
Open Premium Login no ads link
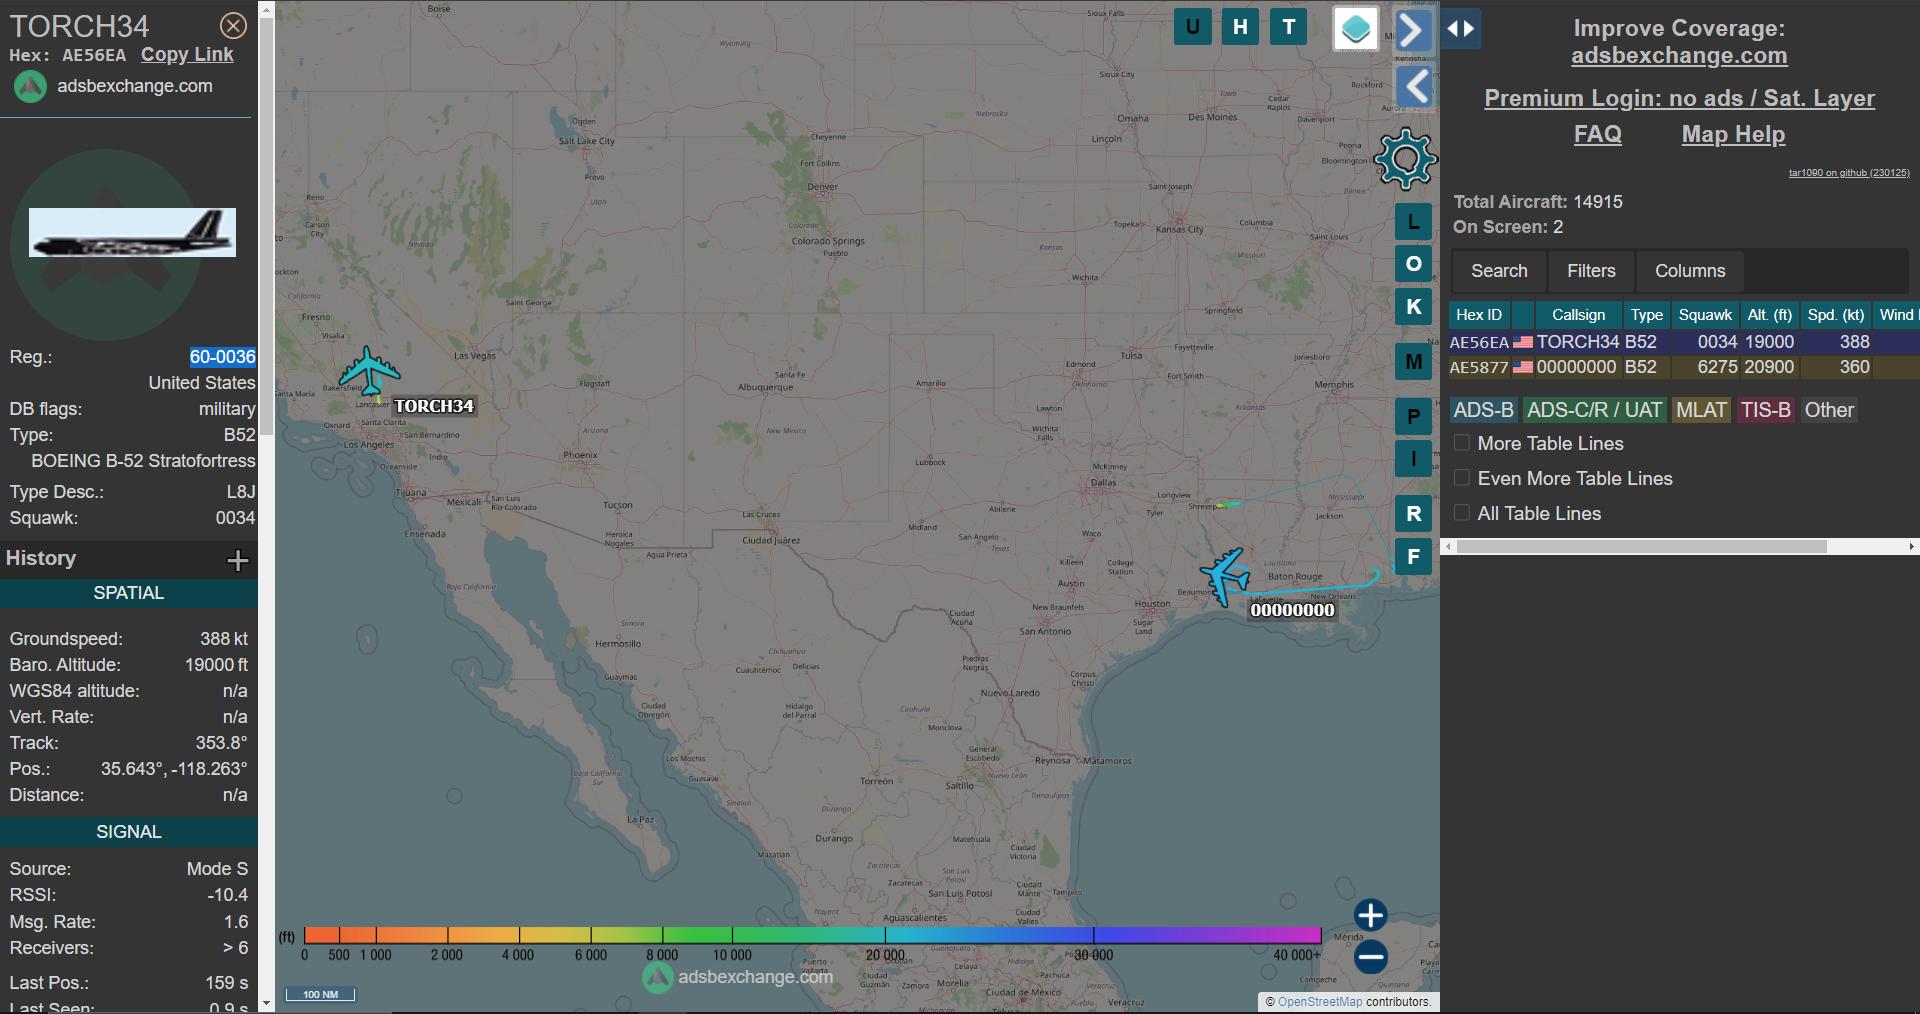[1679, 98]
